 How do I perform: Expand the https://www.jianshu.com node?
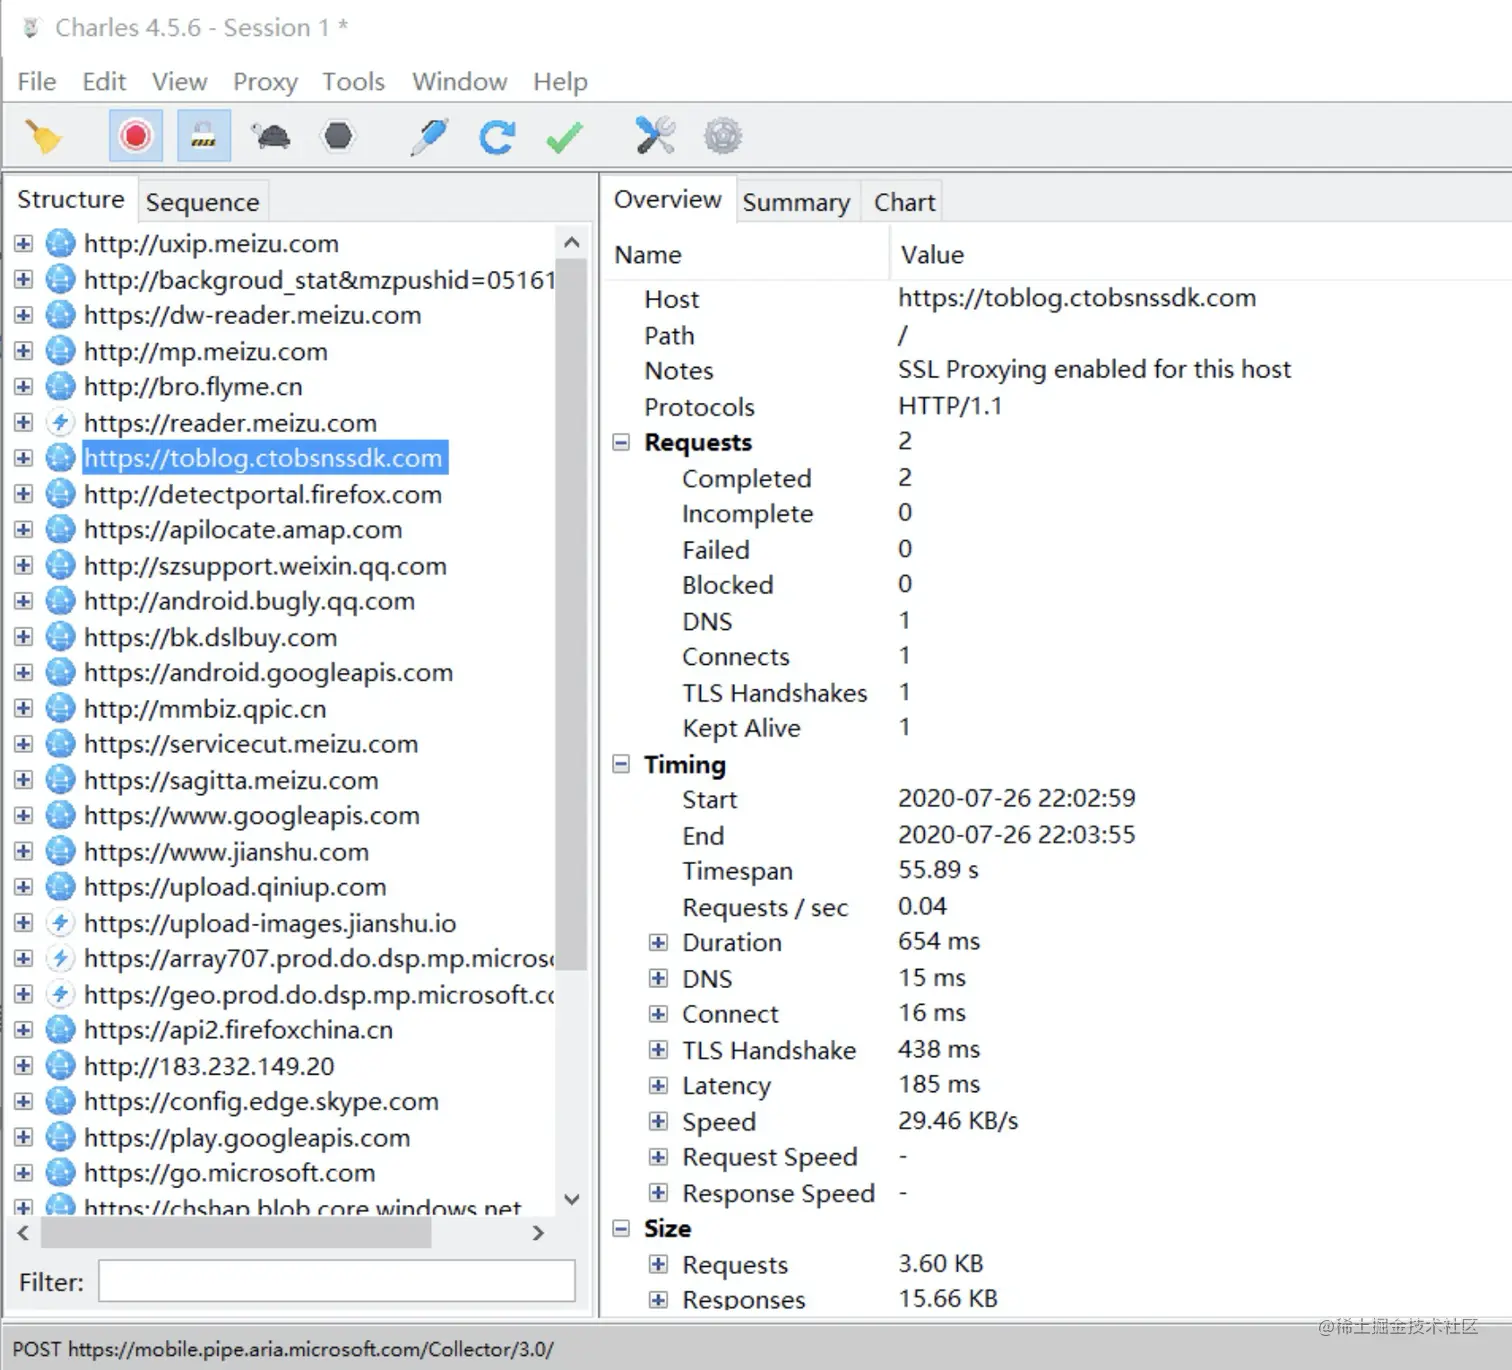click(24, 851)
